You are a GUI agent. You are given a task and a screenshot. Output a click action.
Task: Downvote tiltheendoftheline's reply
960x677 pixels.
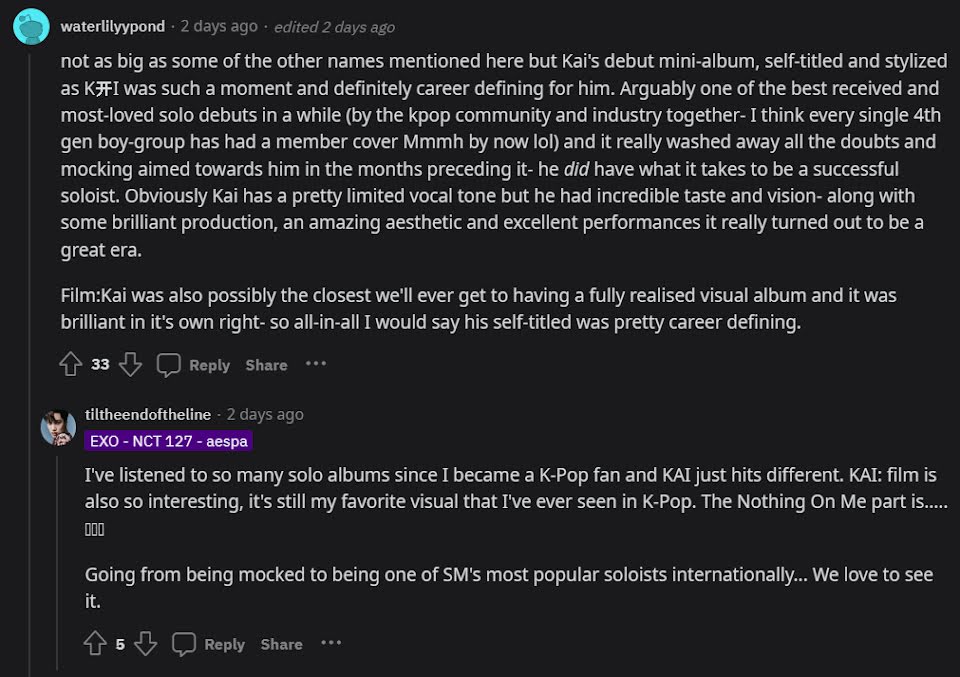coord(145,644)
